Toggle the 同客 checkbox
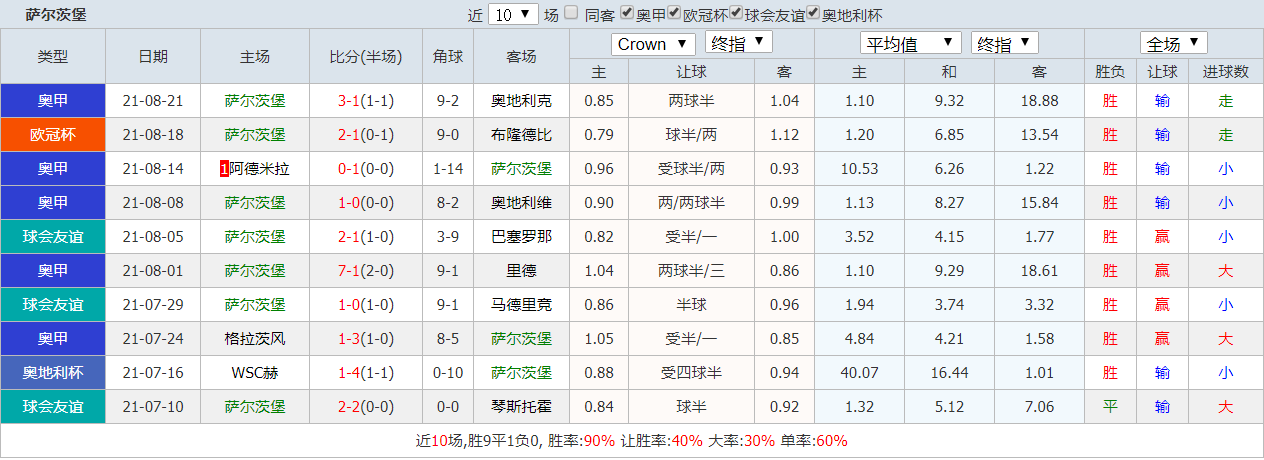The image size is (1264, 460). [x=571, y=14]
